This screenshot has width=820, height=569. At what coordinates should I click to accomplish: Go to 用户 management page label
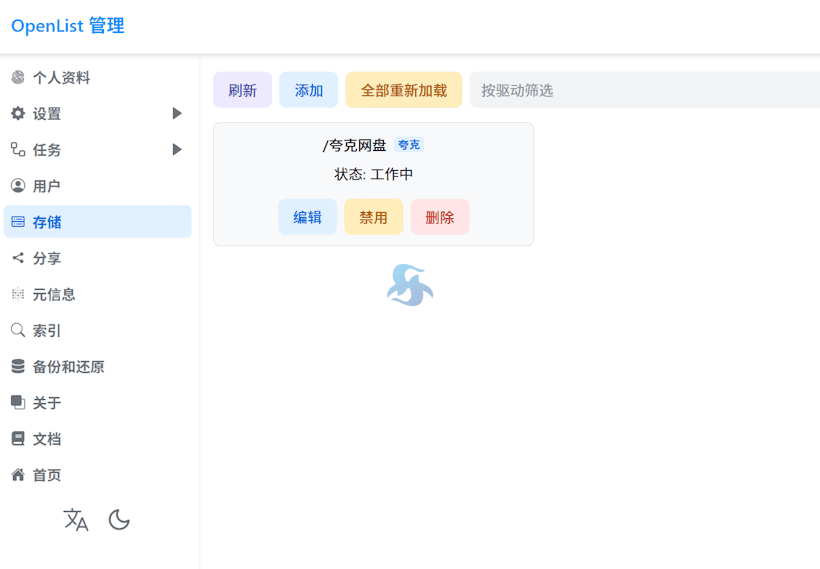click(47, 186)
